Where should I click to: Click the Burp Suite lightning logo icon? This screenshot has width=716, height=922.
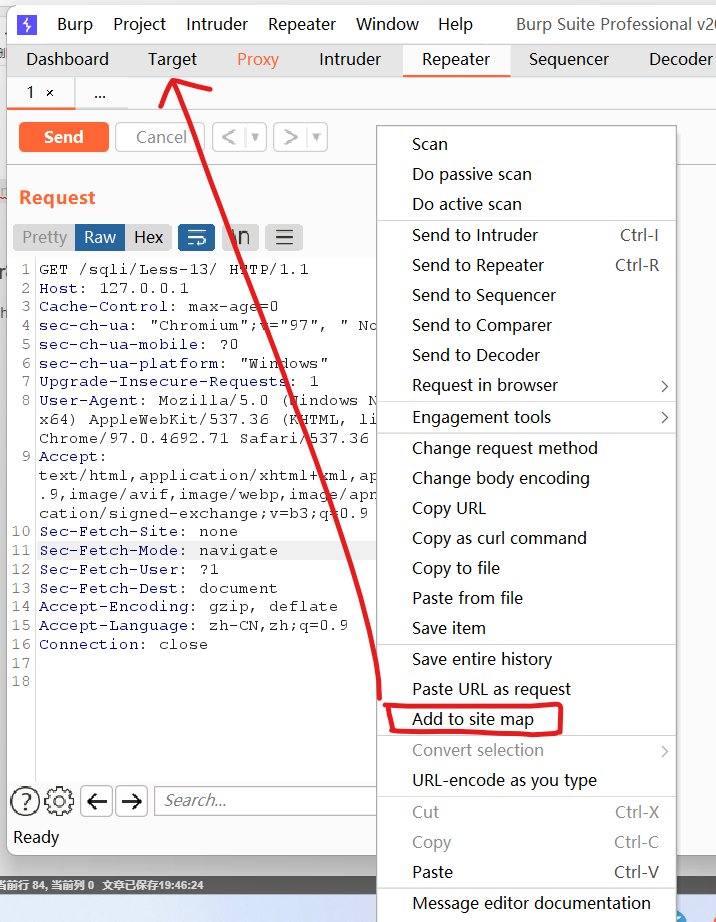27,25
